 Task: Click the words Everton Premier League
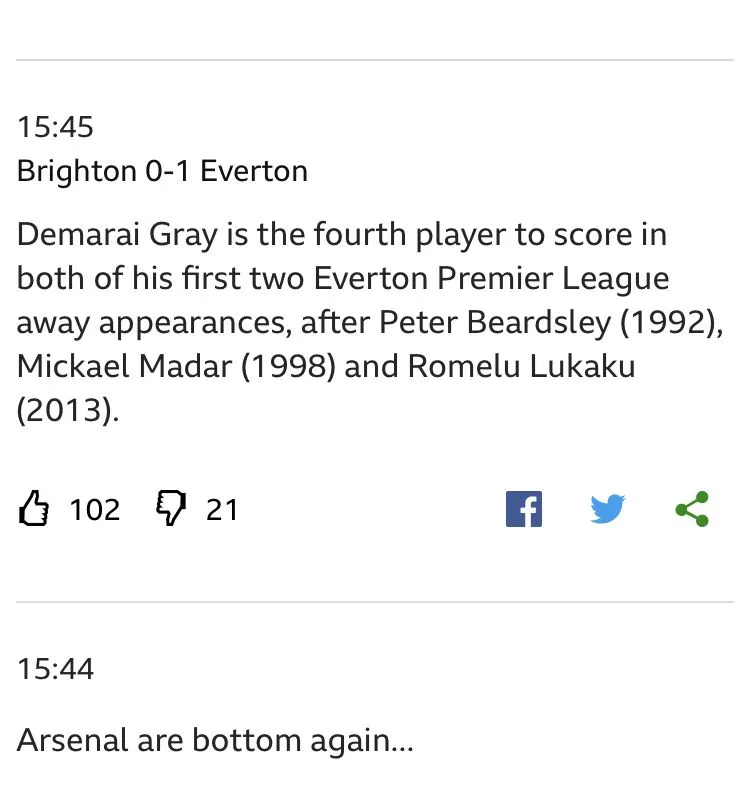coord(491,279)
